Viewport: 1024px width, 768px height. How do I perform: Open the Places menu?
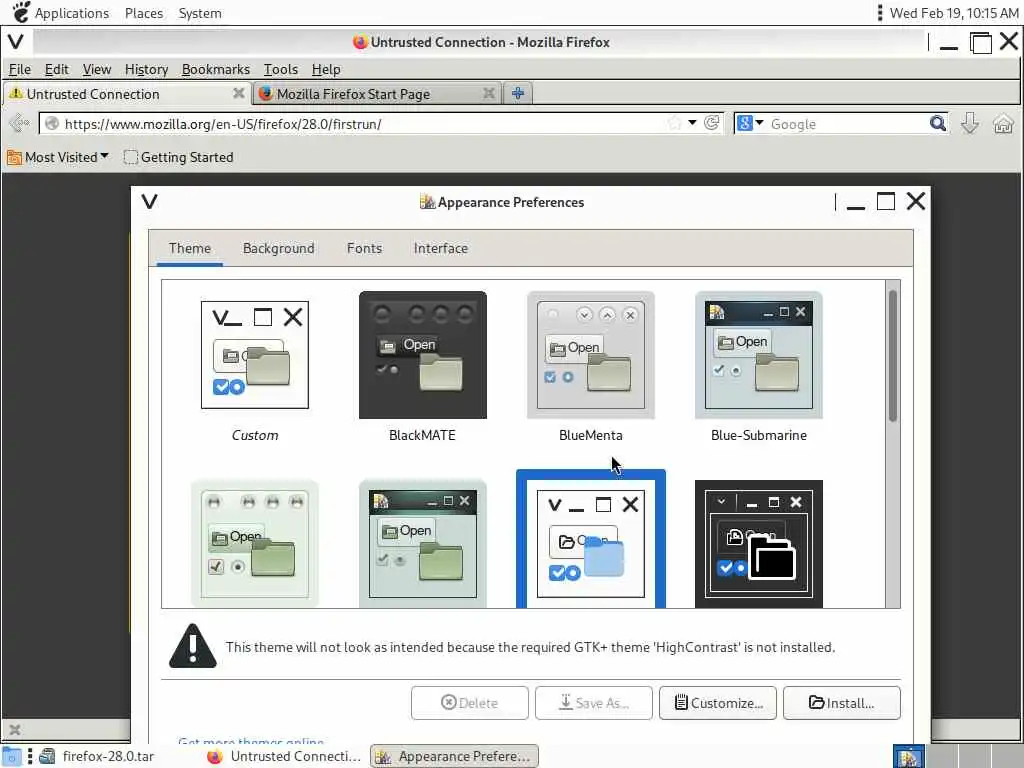coord(144,13)
